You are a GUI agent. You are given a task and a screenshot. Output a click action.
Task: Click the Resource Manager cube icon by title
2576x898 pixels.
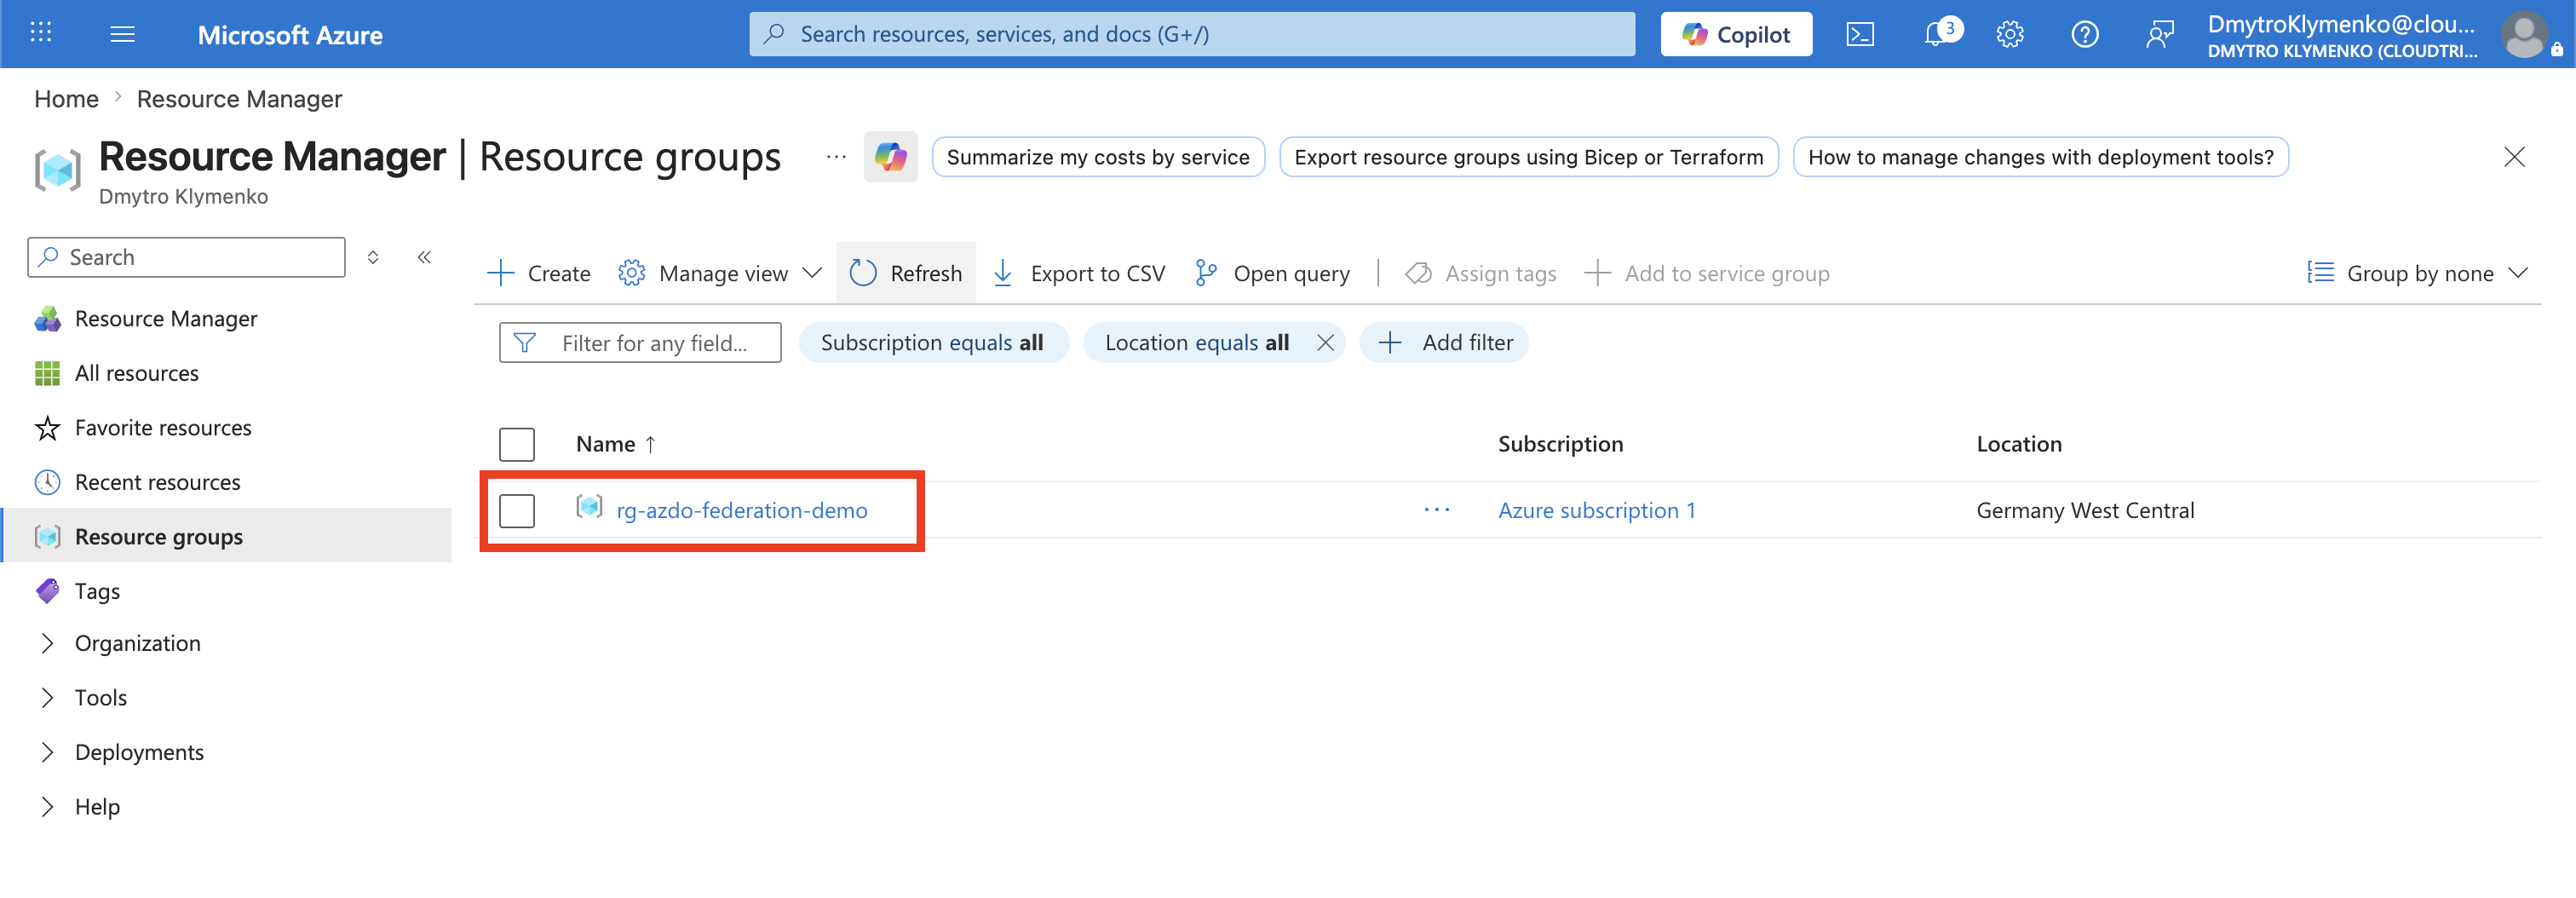57,169
